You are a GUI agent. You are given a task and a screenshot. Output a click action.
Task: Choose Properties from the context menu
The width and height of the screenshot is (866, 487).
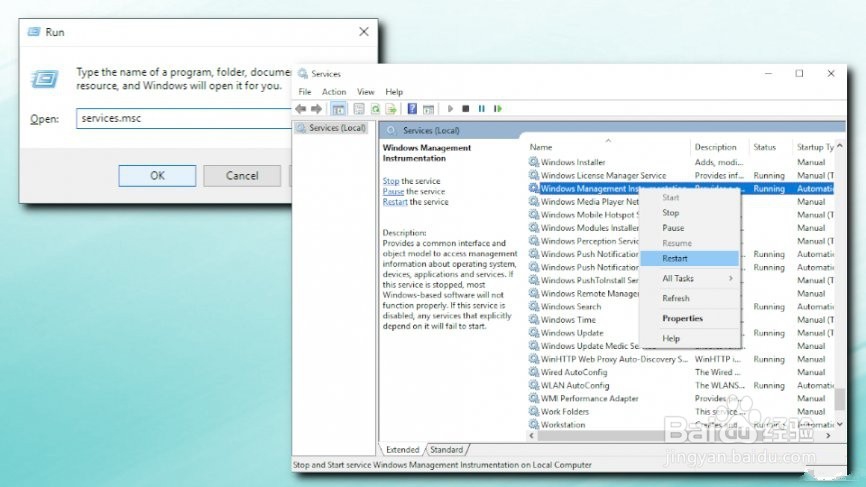(x=689, y=319)
